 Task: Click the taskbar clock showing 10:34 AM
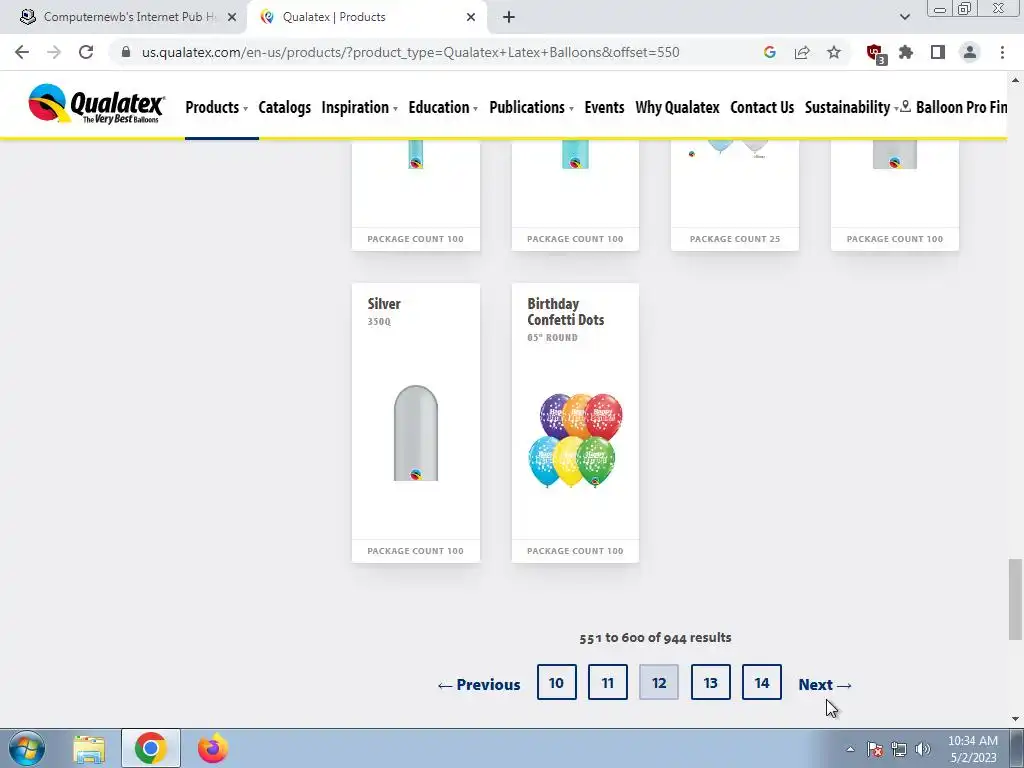point(972,749)
